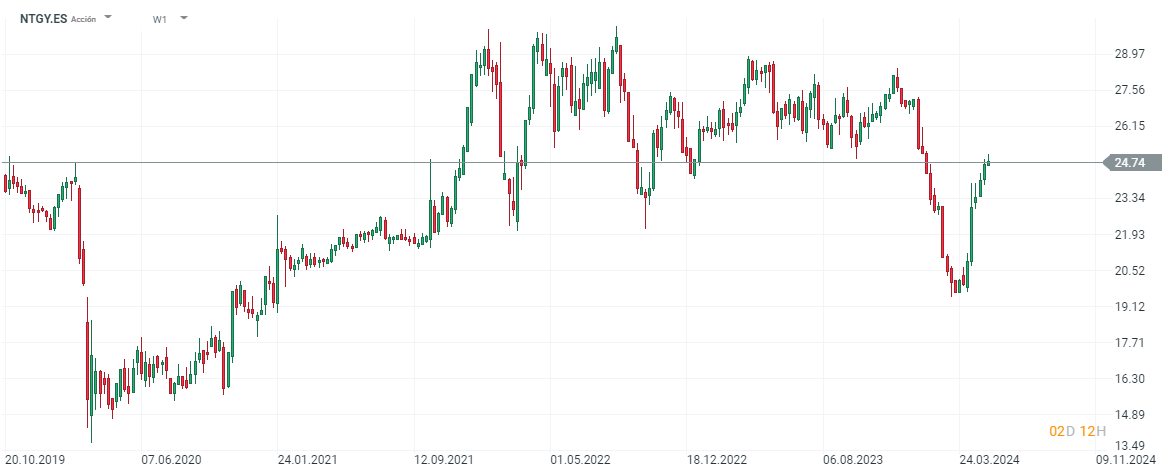
Task: Pick the 06.08.2023 date marker
Action: [853, 460]
